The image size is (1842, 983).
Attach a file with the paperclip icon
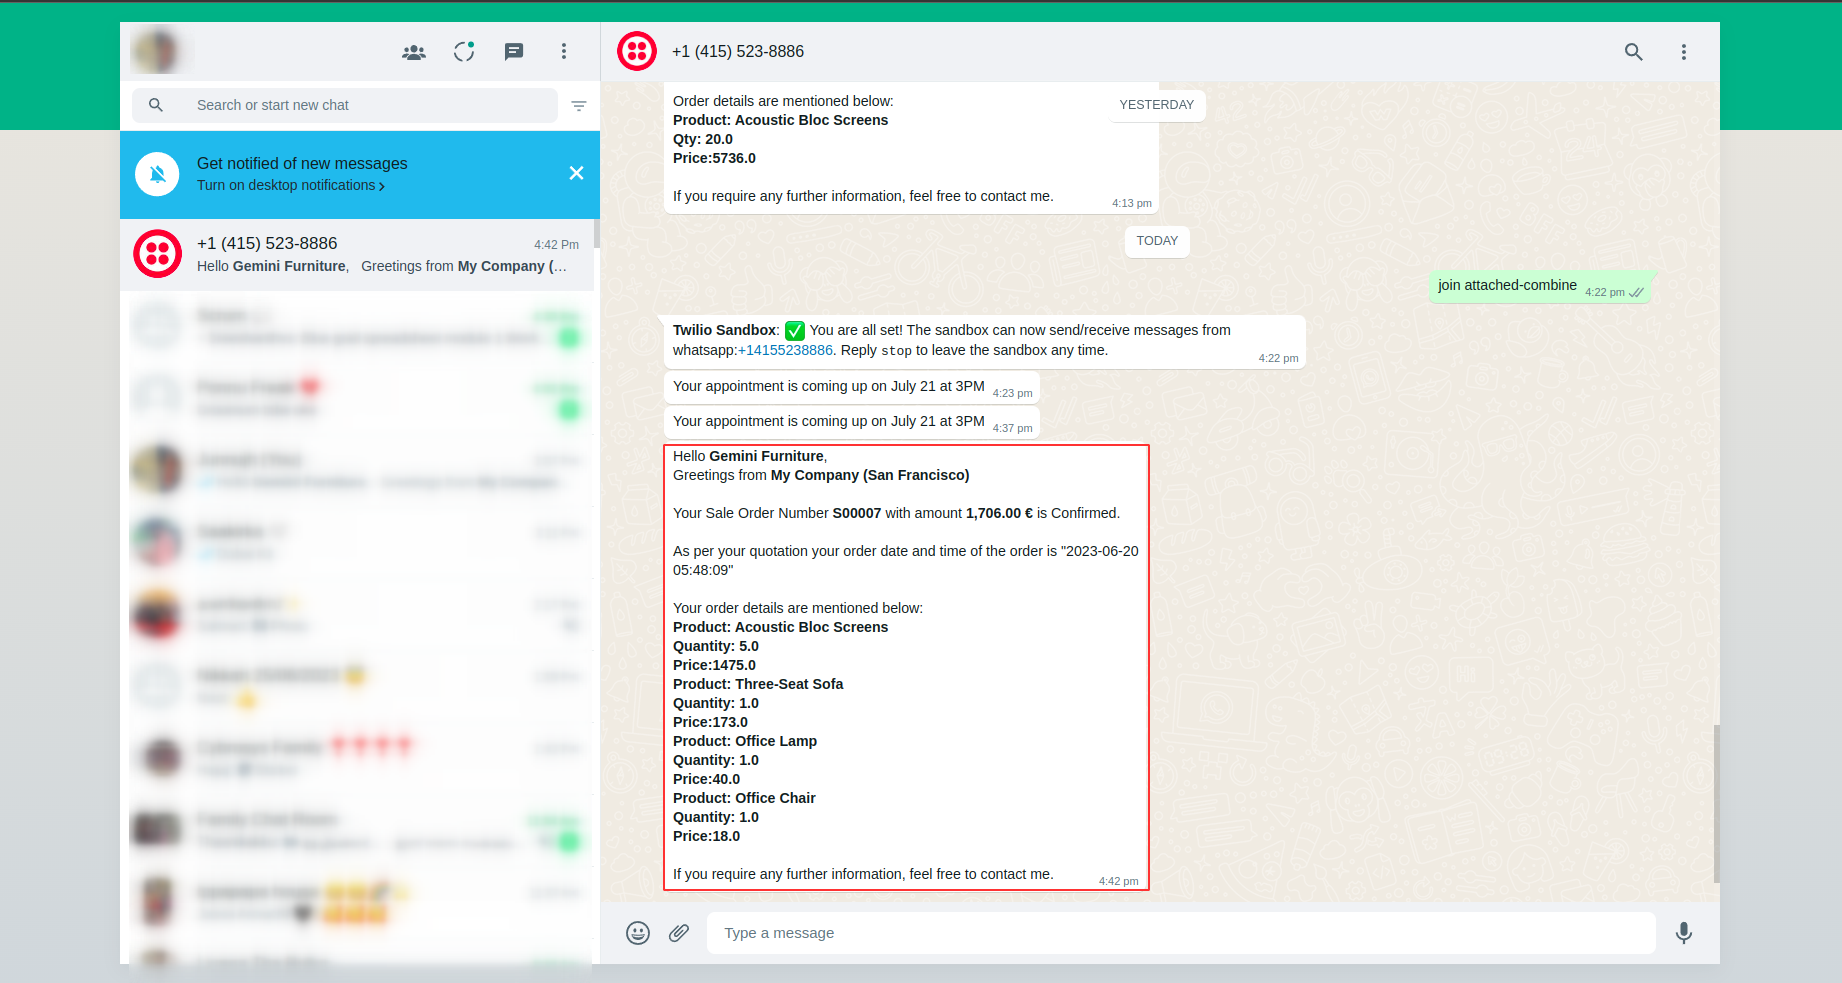tap(679, 933)
